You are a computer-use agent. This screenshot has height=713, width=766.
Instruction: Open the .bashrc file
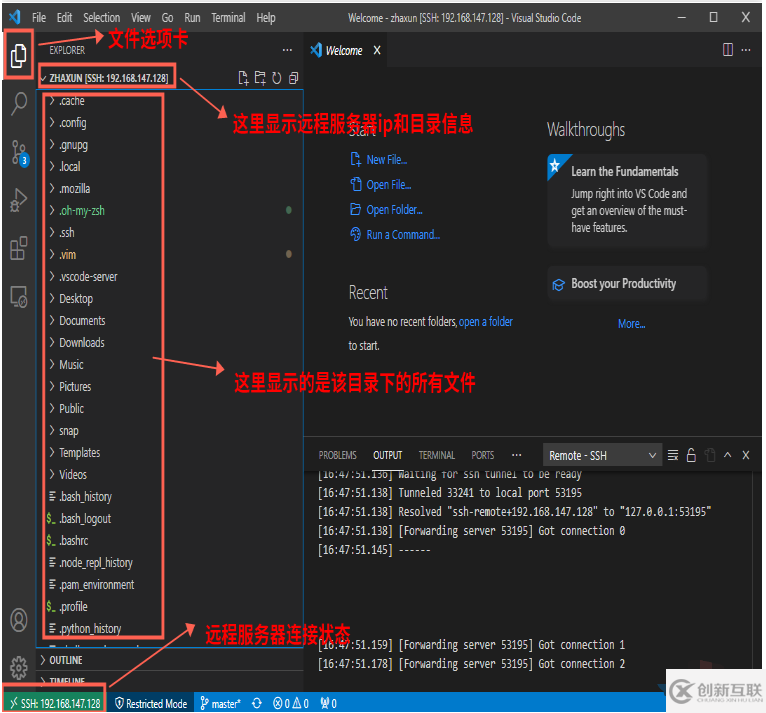tap(80, 541)
